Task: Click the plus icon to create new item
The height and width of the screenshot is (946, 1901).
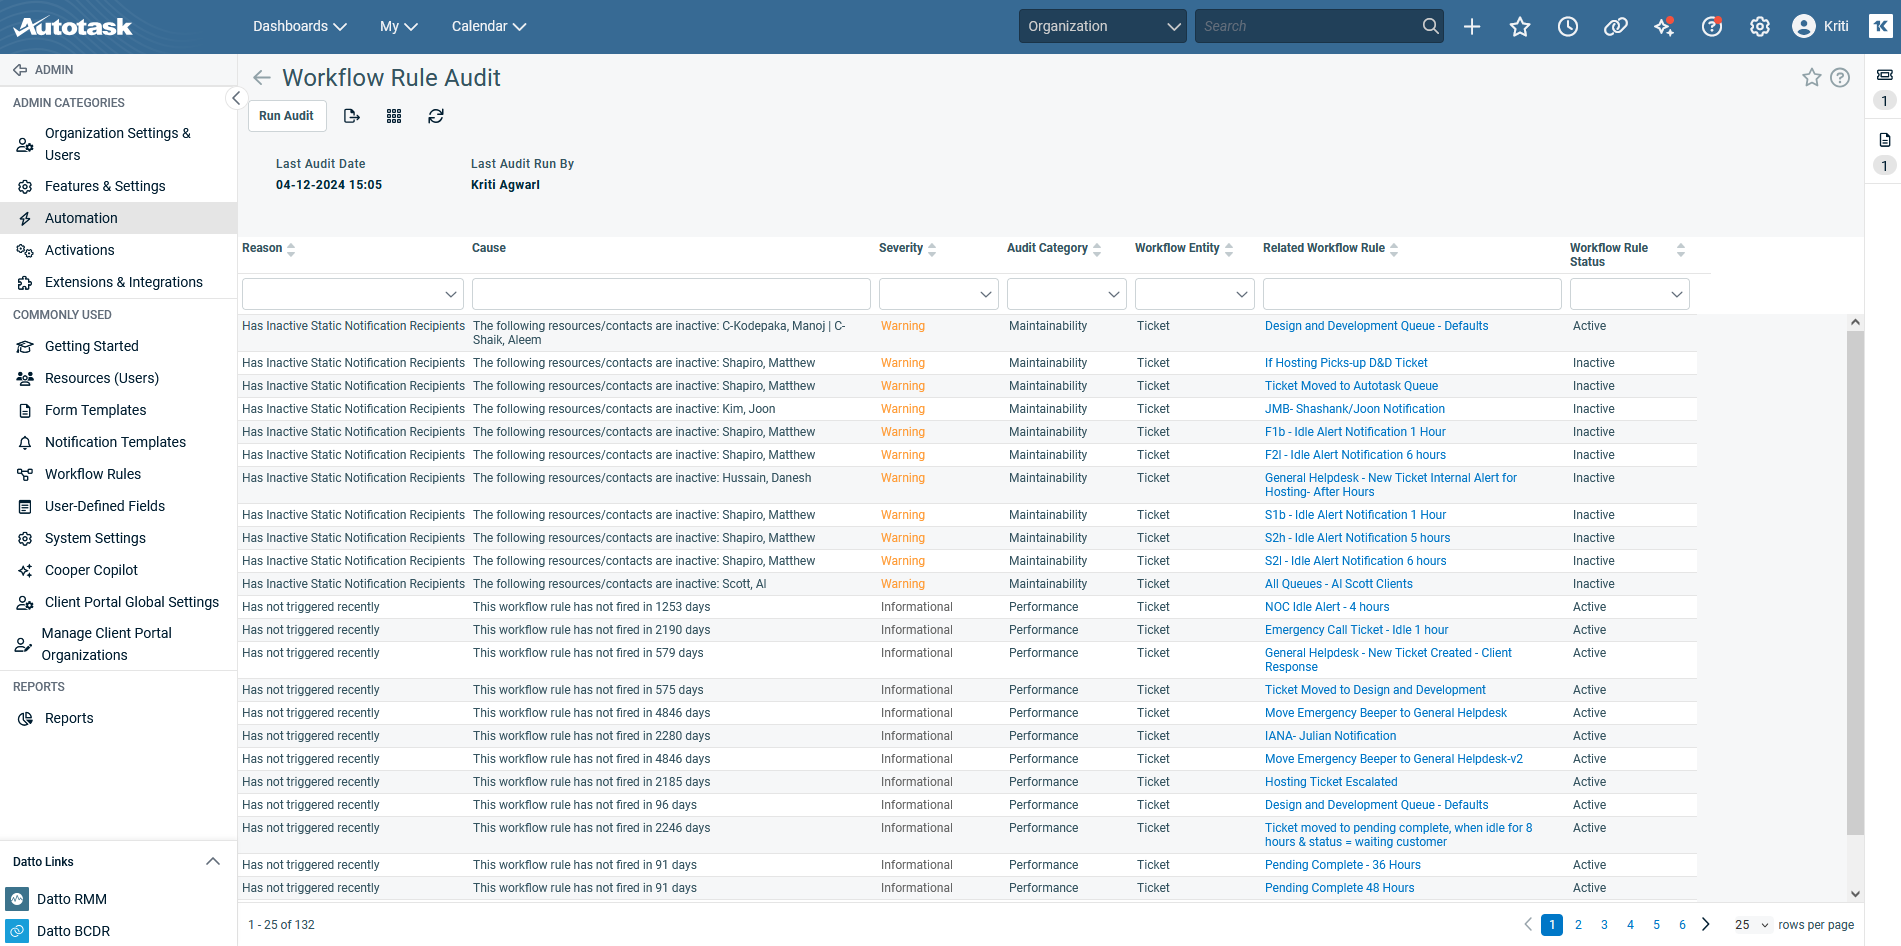Action: click(1471, 27)
